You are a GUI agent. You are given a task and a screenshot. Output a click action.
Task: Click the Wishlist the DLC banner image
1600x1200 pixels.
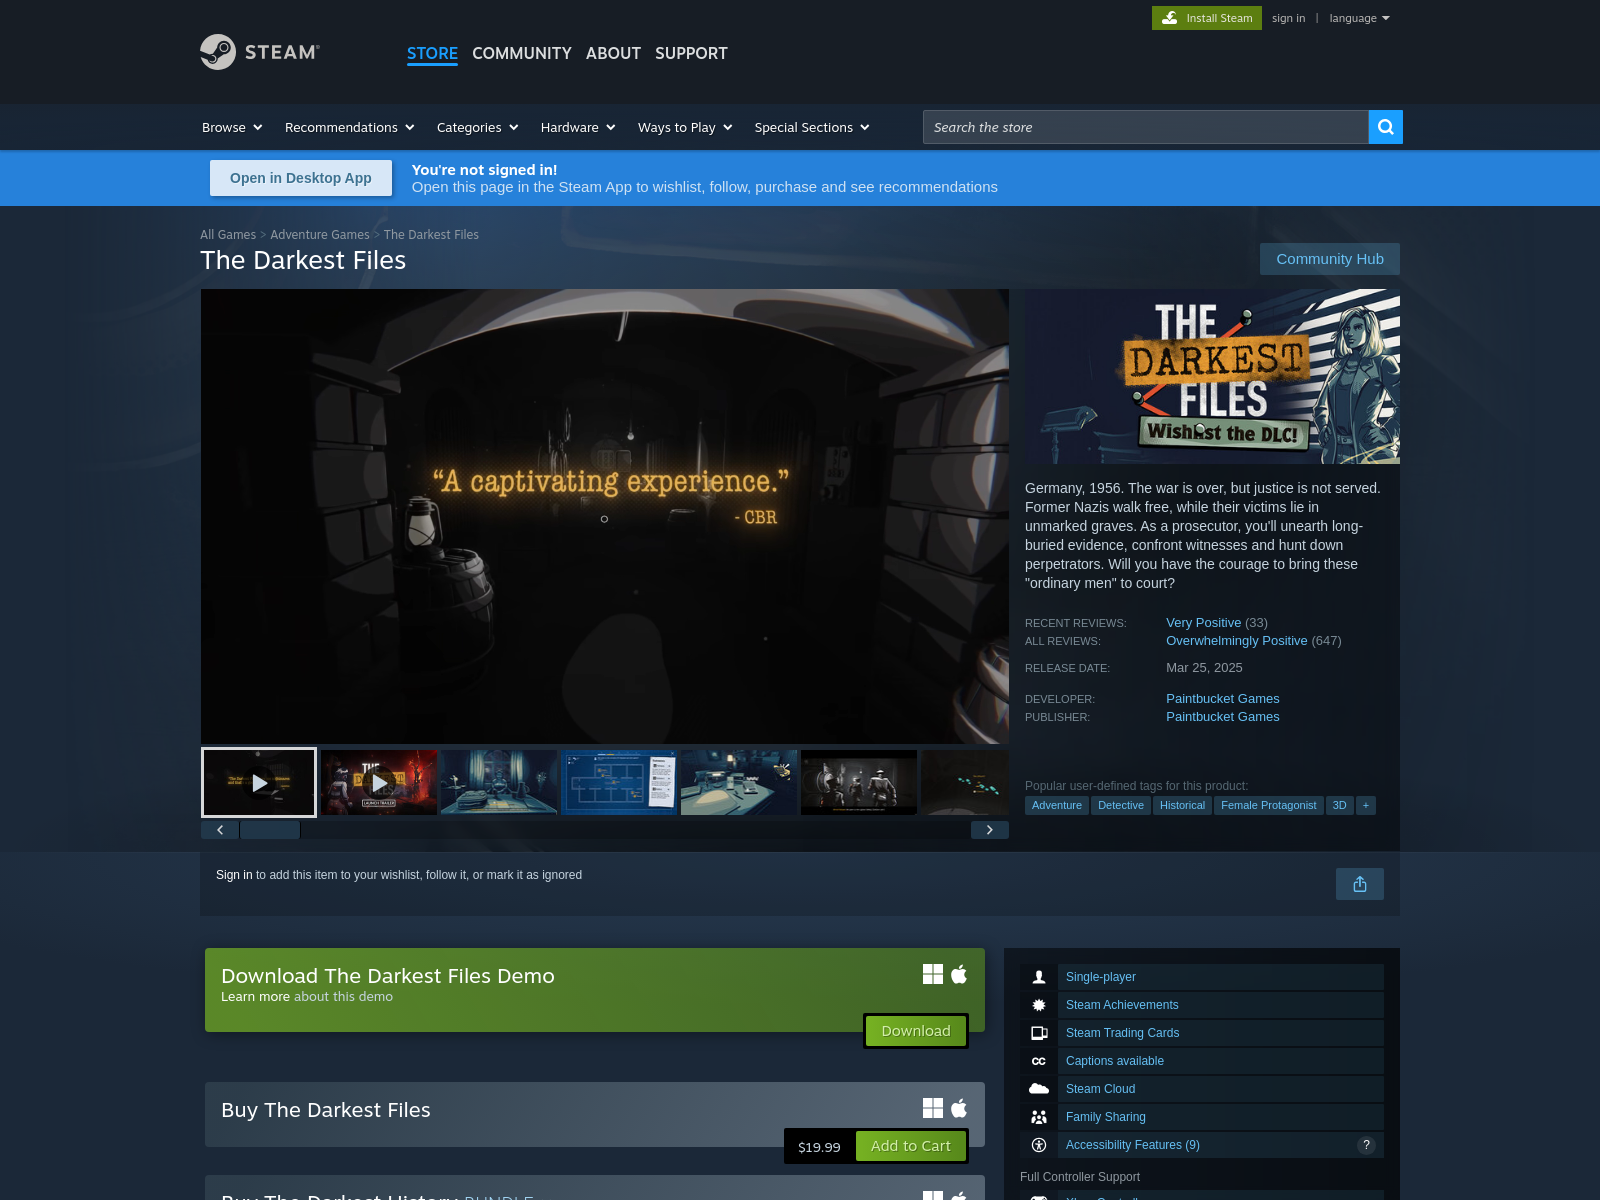(x=1212, y=377)
